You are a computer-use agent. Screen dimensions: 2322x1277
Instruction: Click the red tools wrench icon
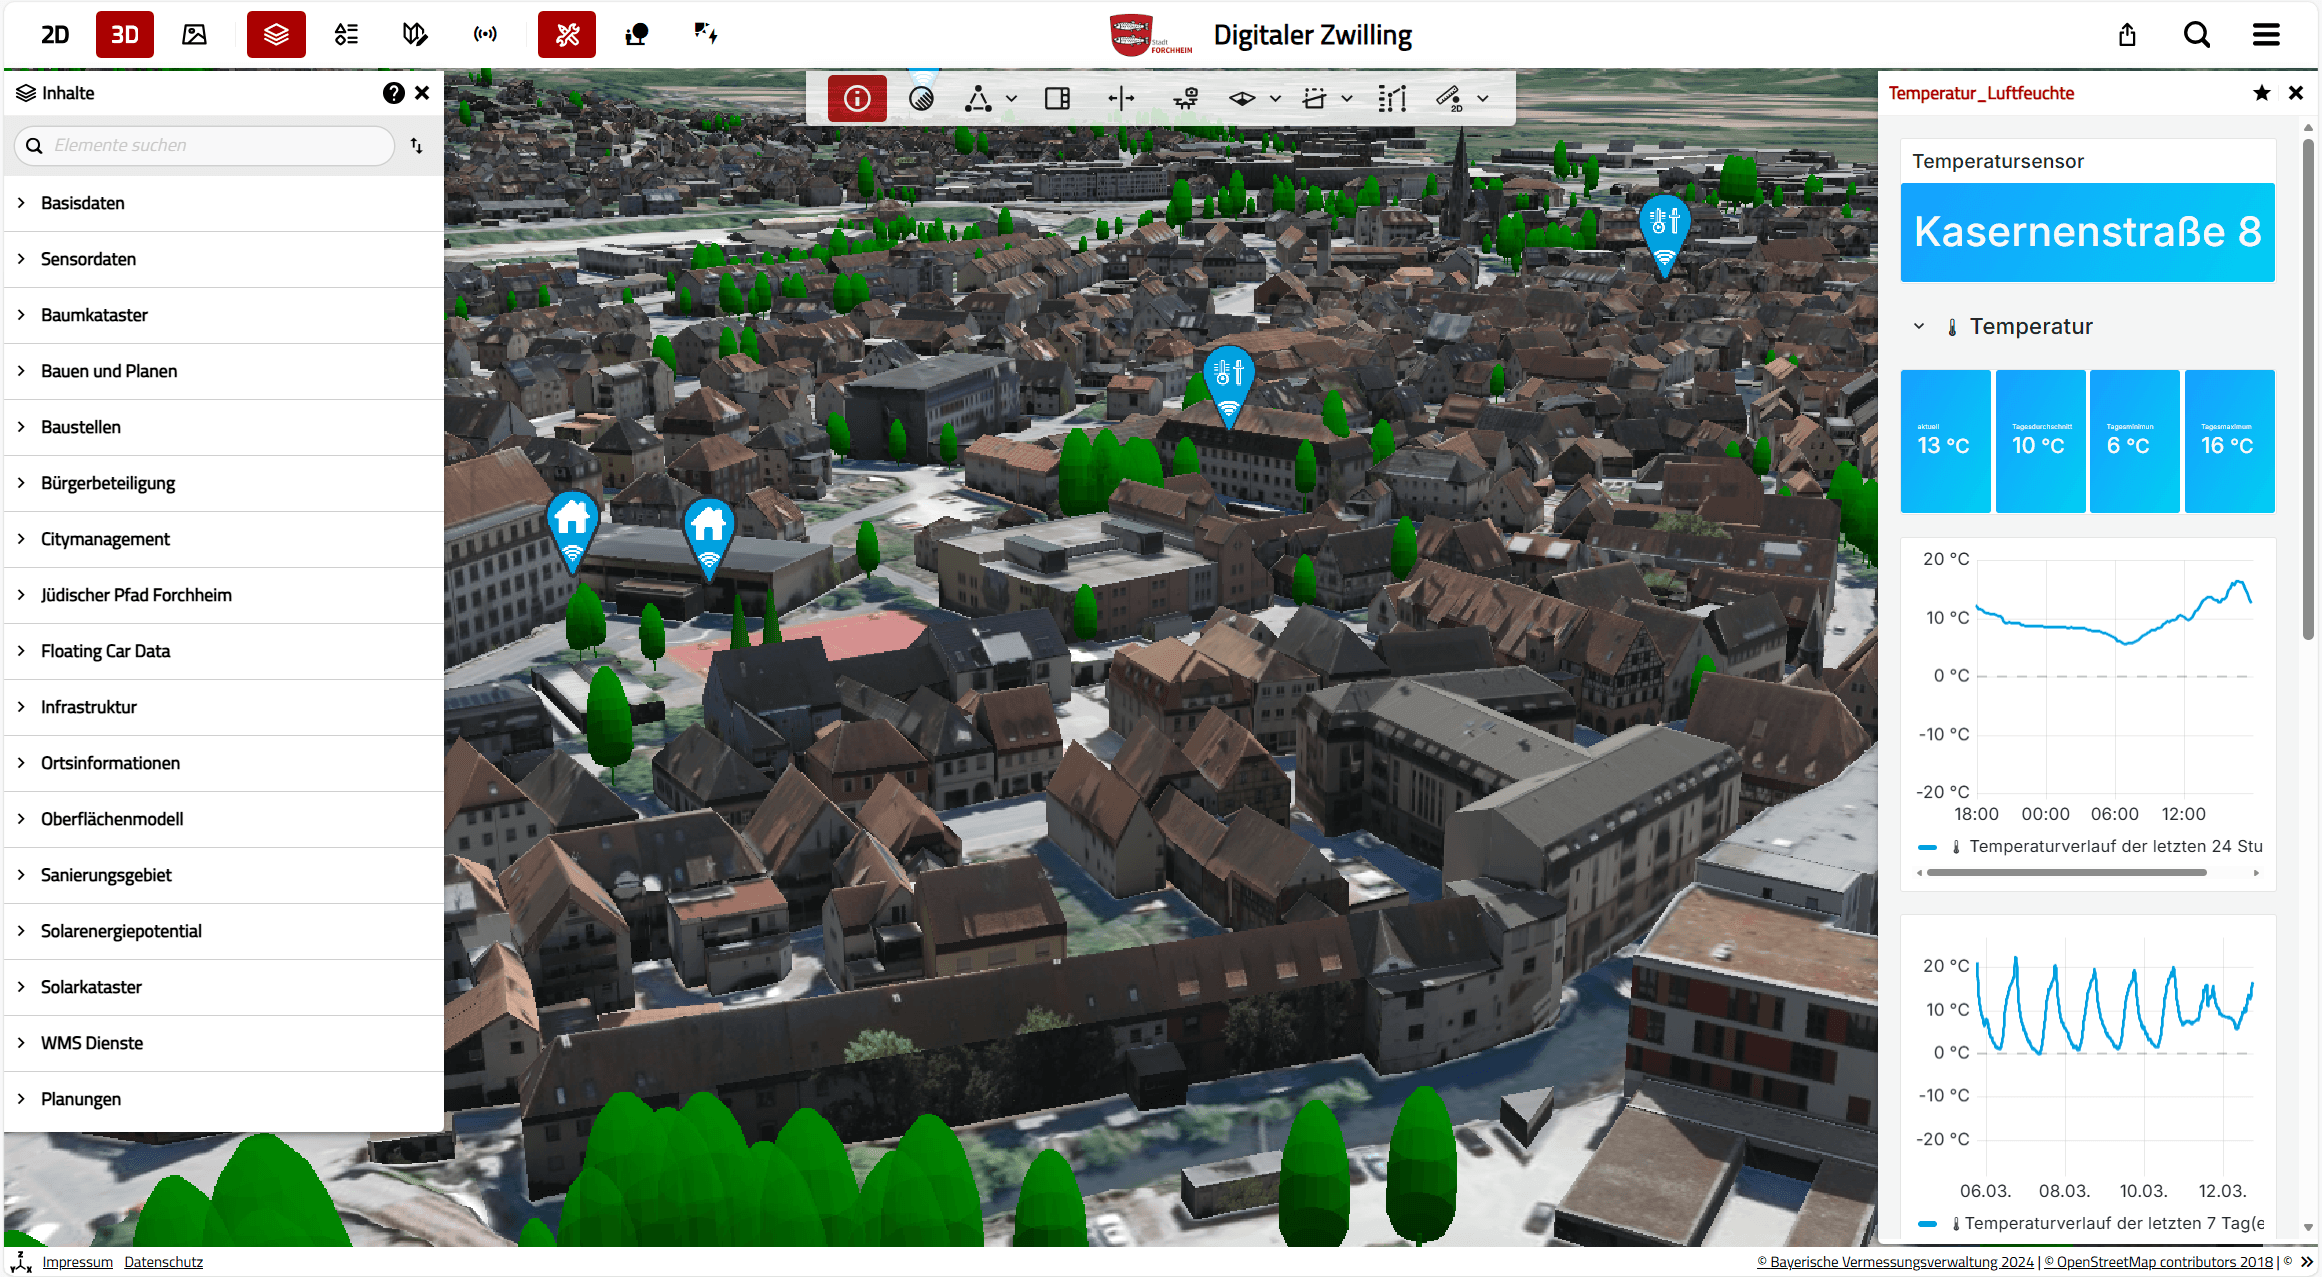(566, 35)
